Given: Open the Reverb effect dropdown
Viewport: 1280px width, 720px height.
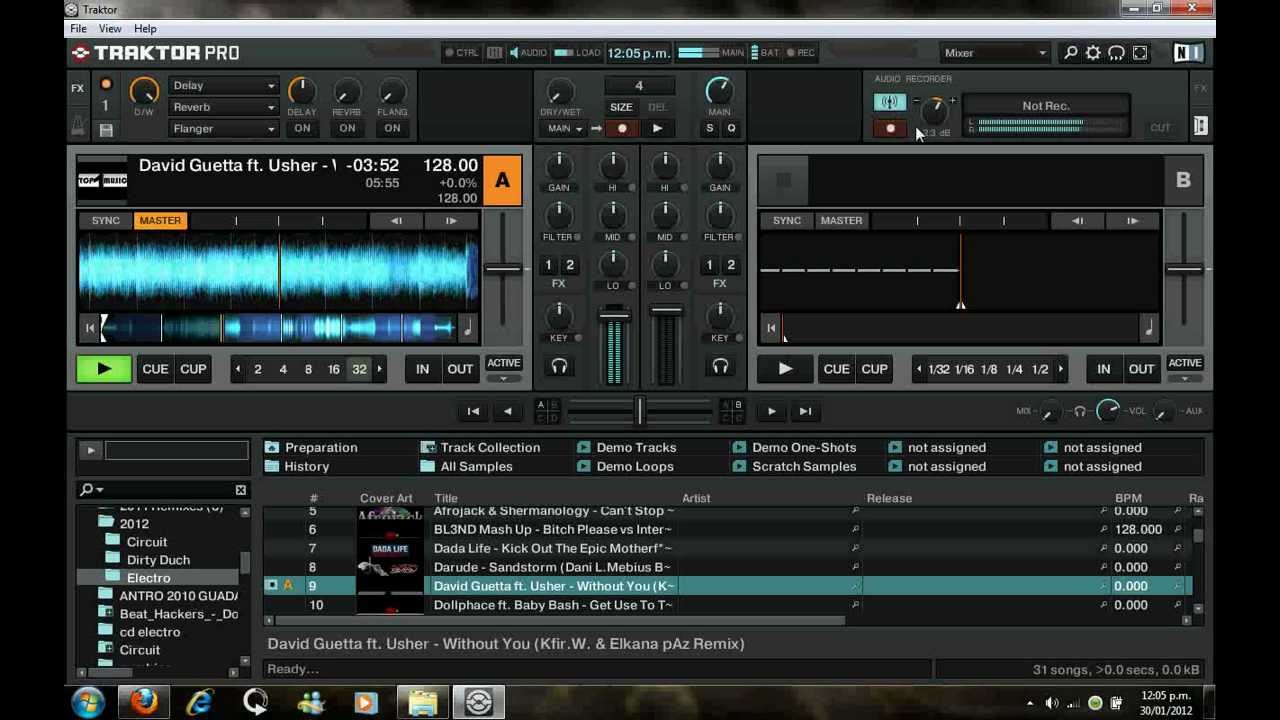Looking at the screenshot, I should (223, 107).
